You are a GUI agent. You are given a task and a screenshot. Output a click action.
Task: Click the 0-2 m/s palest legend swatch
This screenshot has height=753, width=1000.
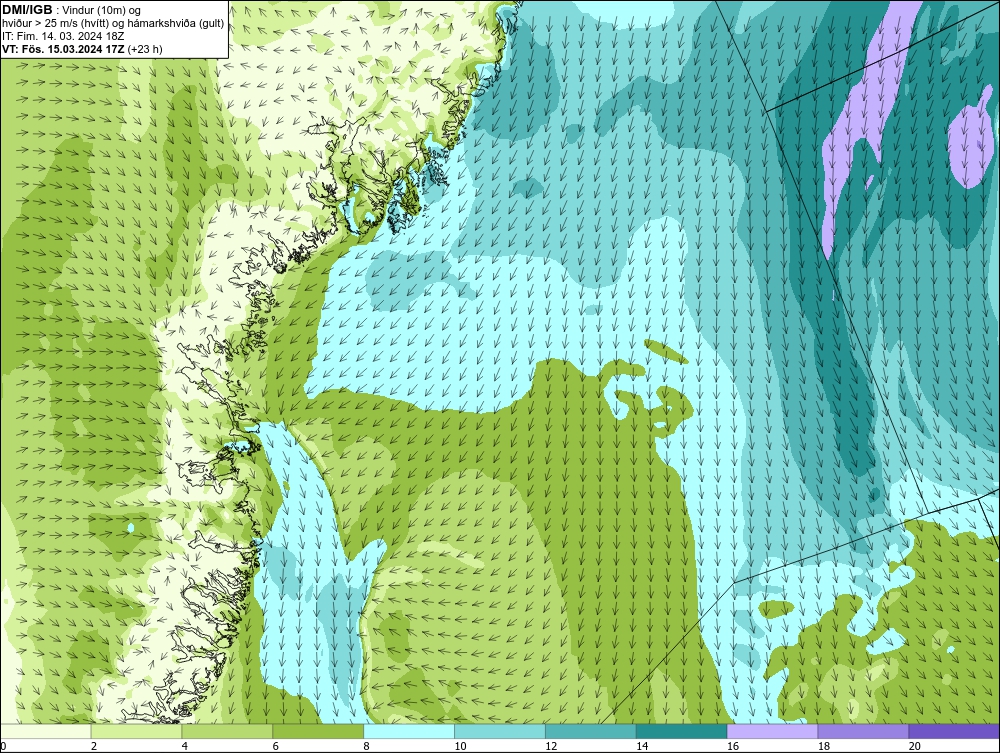(x=46, y=731)
